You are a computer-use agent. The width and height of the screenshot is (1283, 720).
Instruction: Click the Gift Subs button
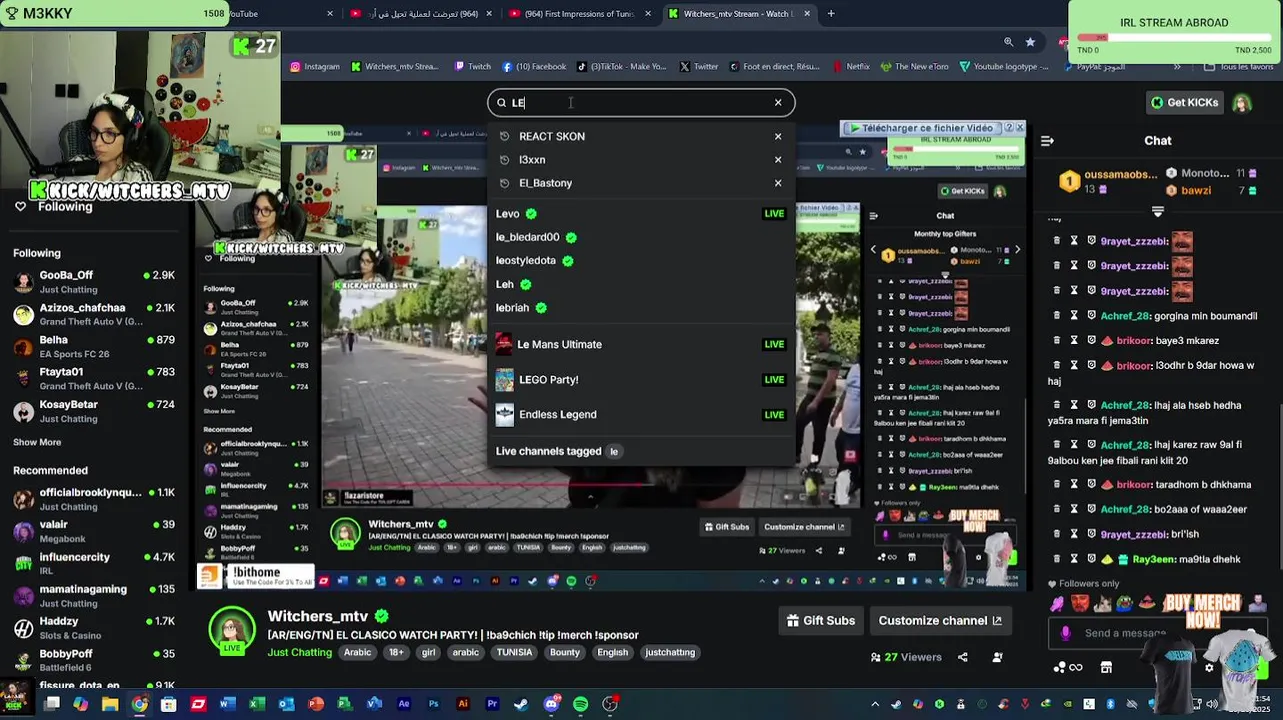[x=821, y=620]
